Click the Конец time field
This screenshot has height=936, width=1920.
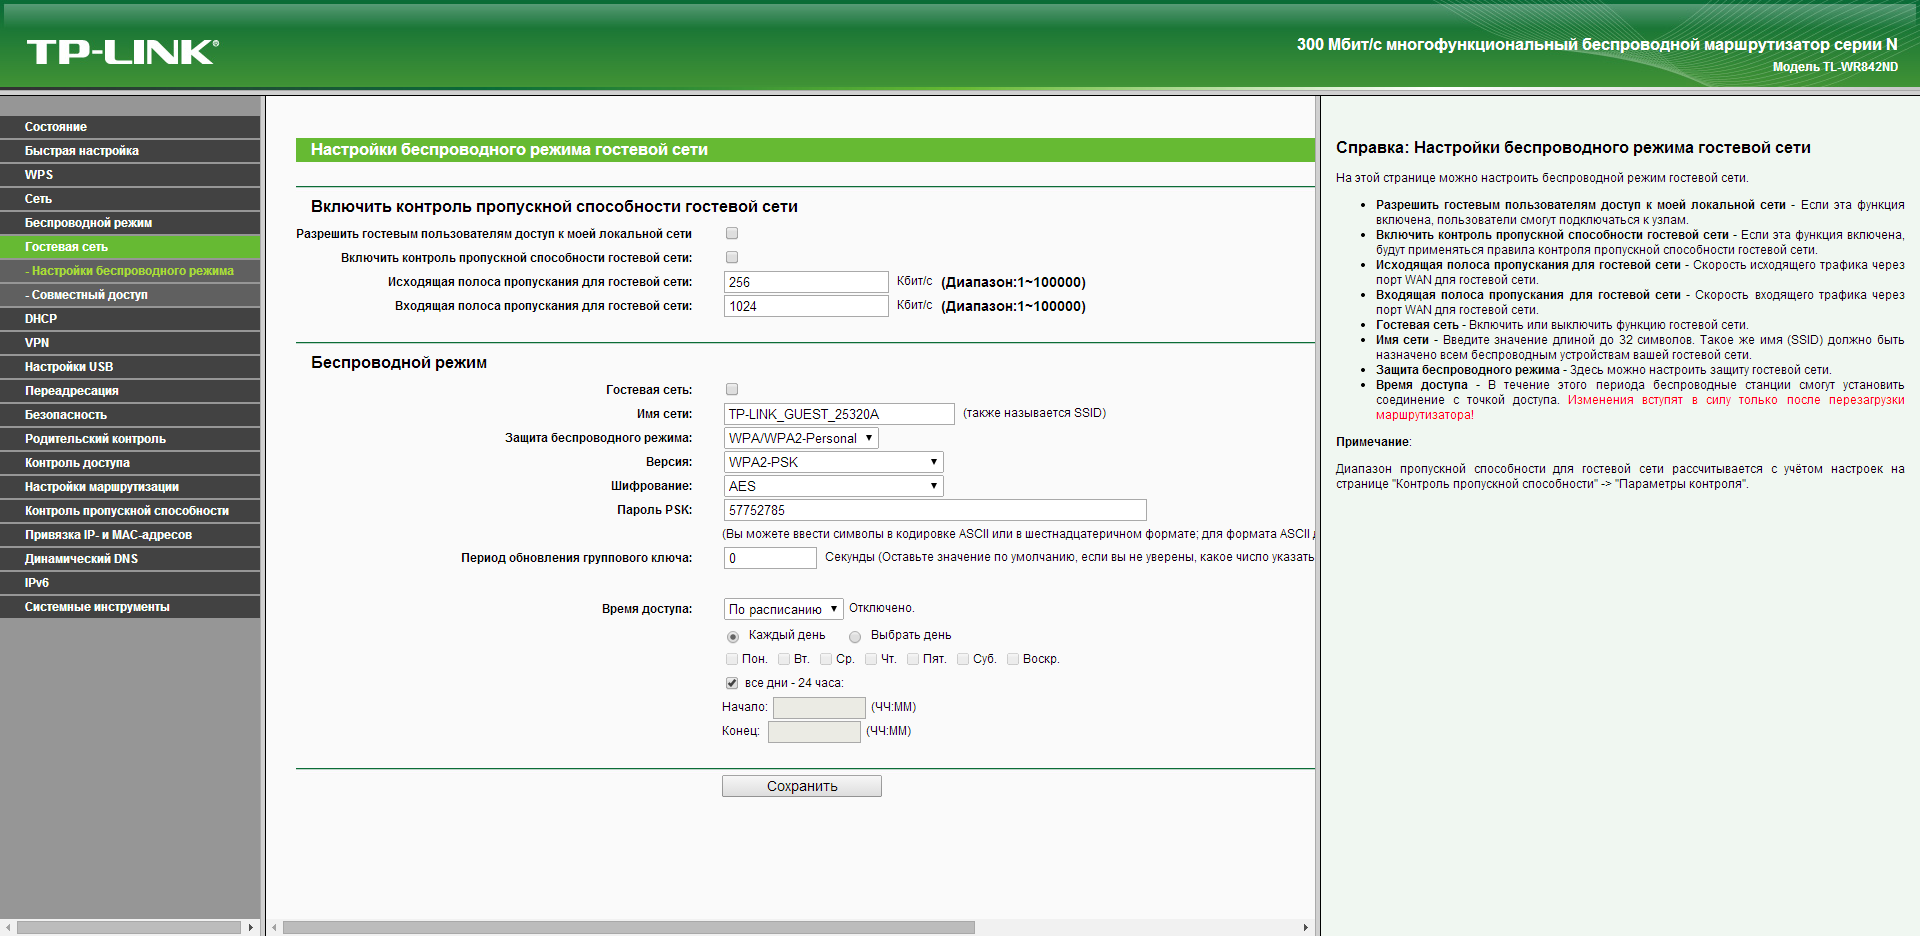(x=814, y=732)
